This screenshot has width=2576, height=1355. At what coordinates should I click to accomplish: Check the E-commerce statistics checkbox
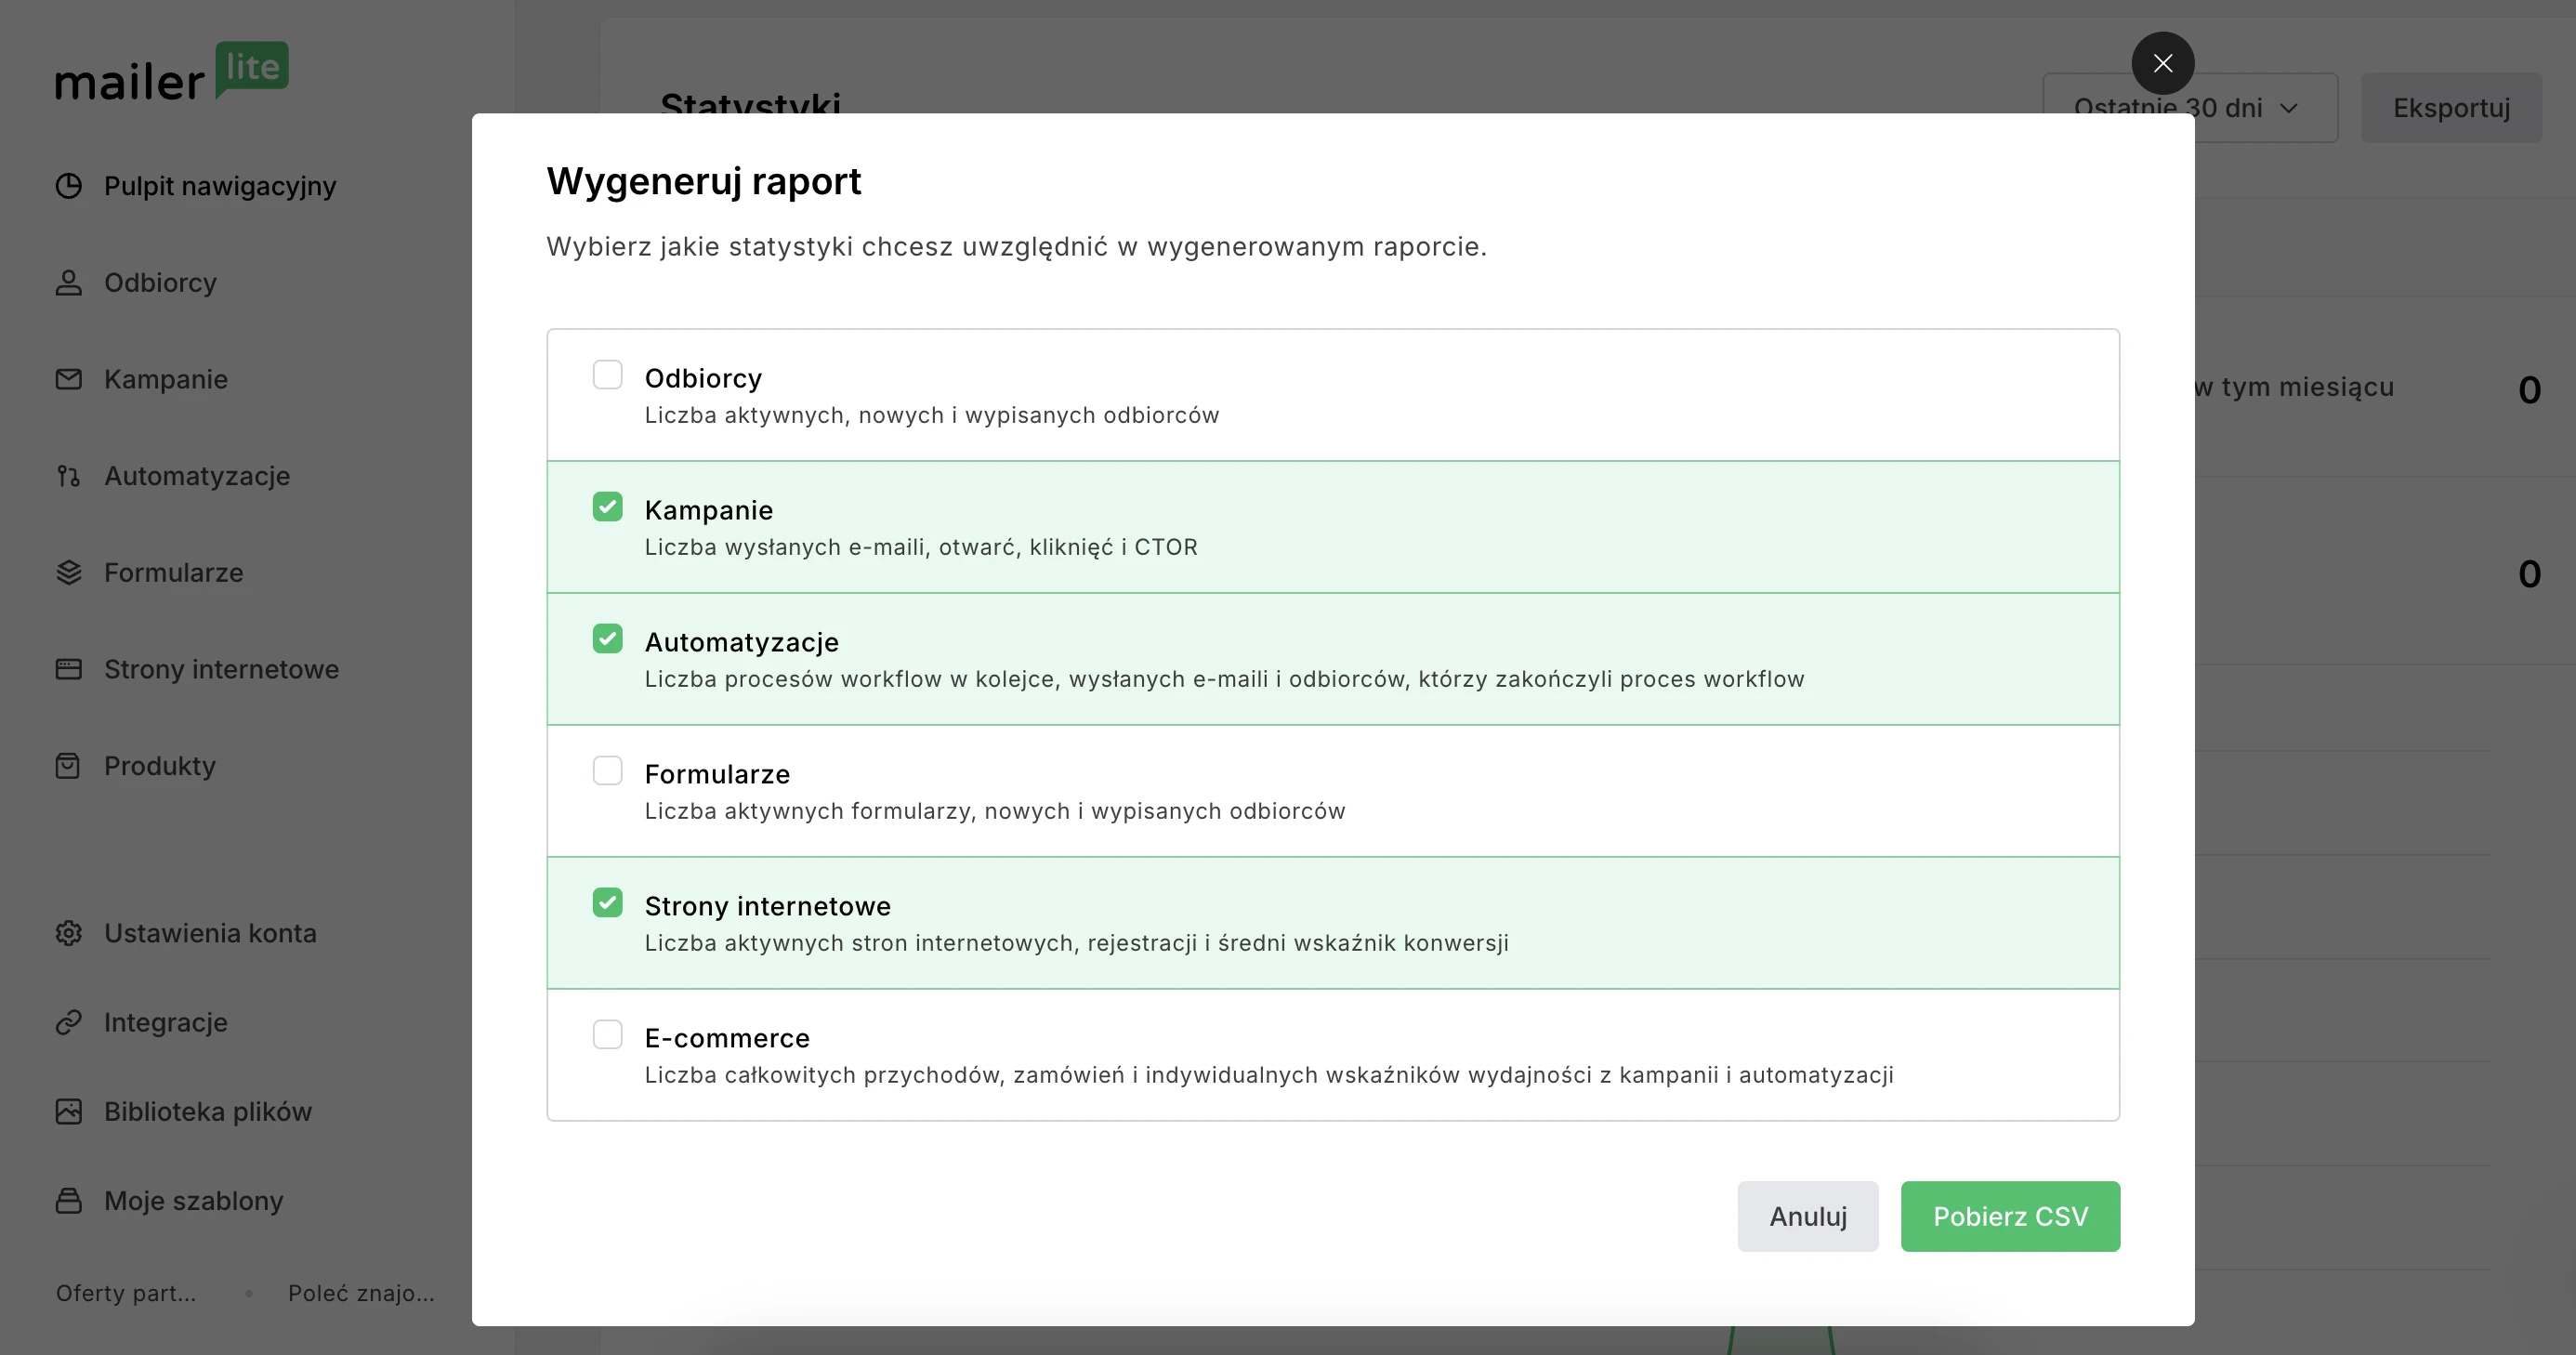tap(607, 1034)
